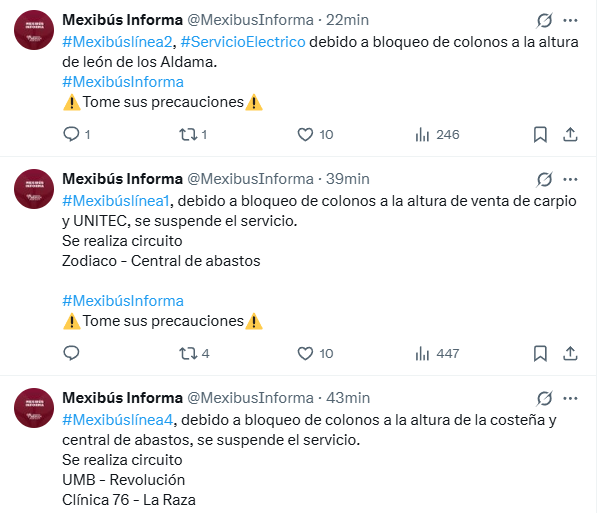Viewport: 603px width, 513px height.
Task: Like the Mexibúslínea1 Zodiaco circuit tweet
Action: 306,353
